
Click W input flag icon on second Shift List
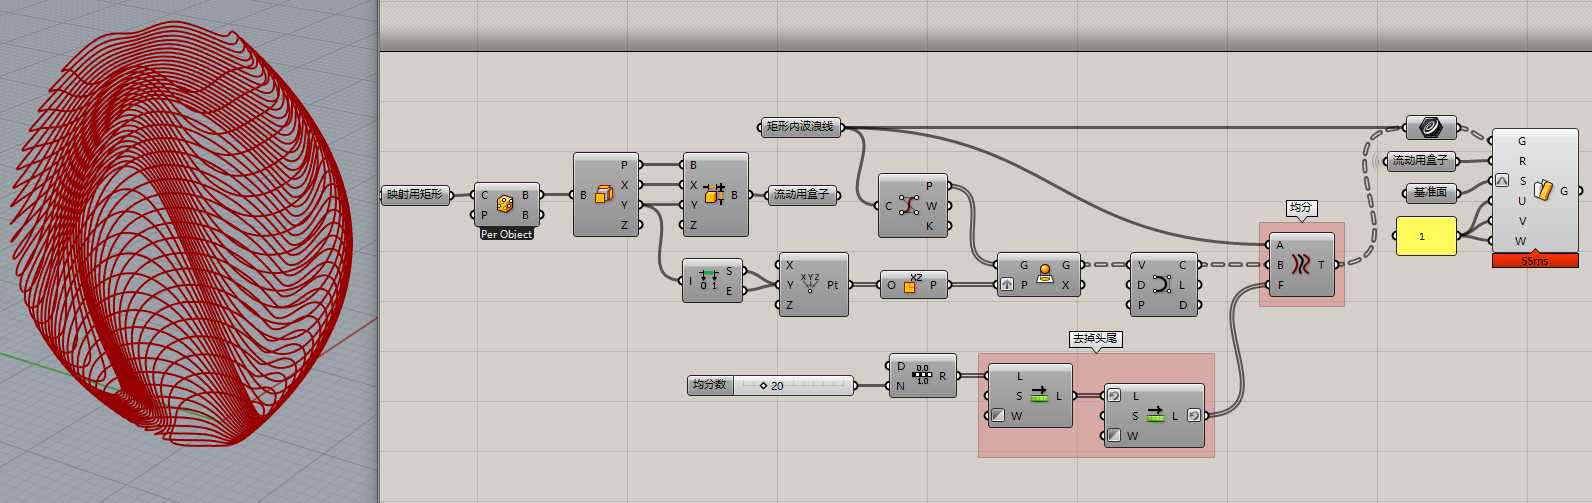pyautogui.click(x=1114, y=435)
